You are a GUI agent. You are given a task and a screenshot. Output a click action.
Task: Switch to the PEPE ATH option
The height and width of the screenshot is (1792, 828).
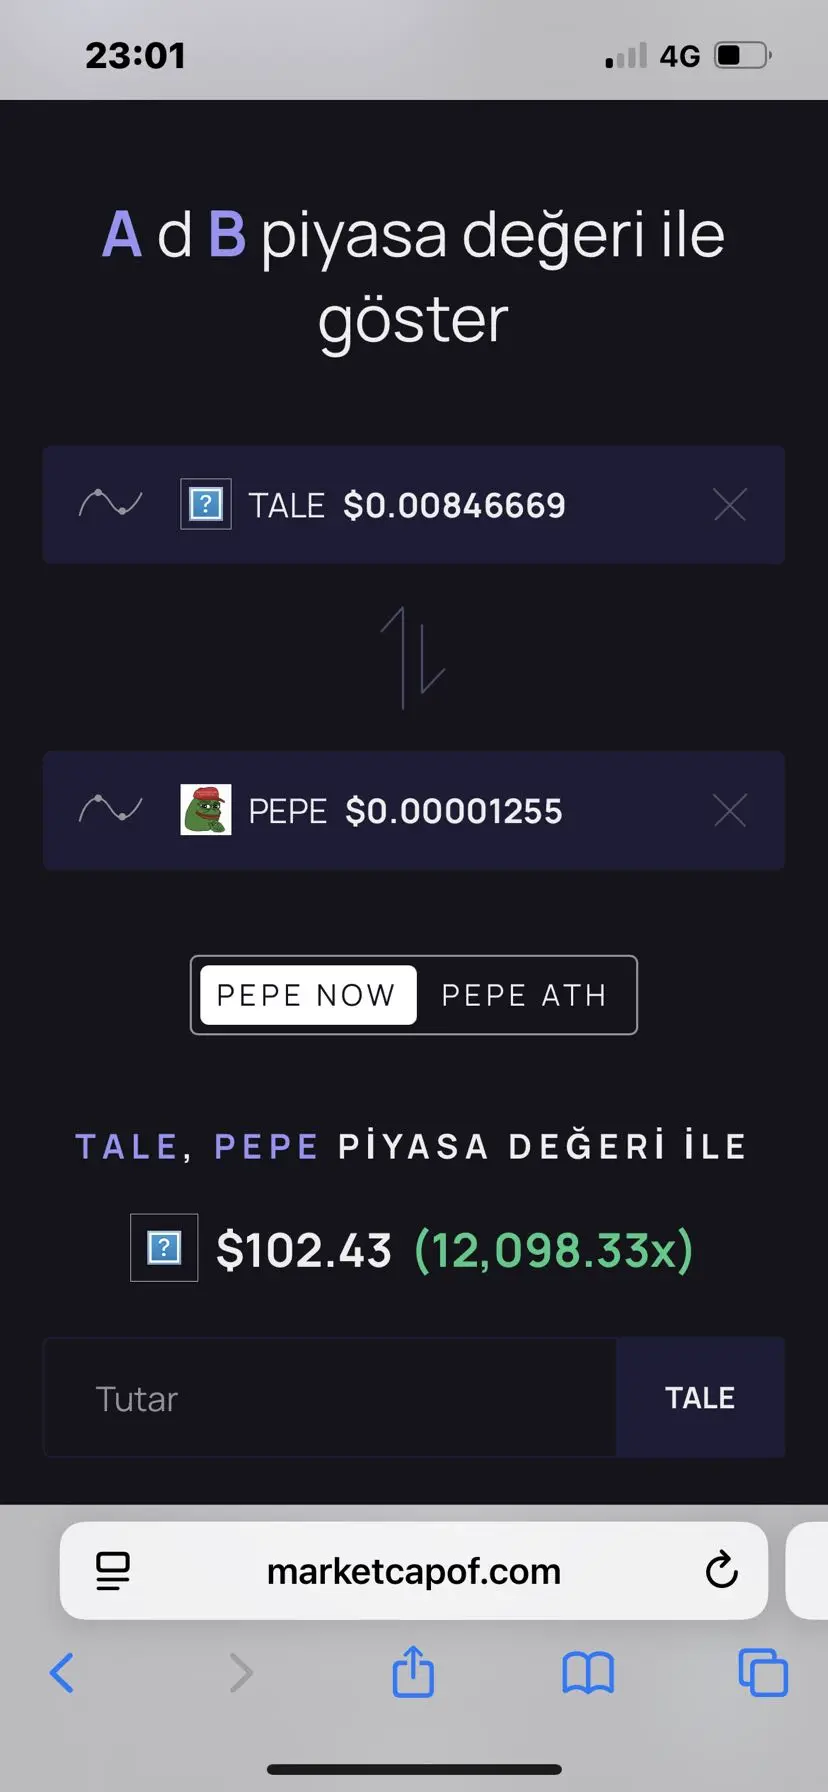click(x=524, y=995)
